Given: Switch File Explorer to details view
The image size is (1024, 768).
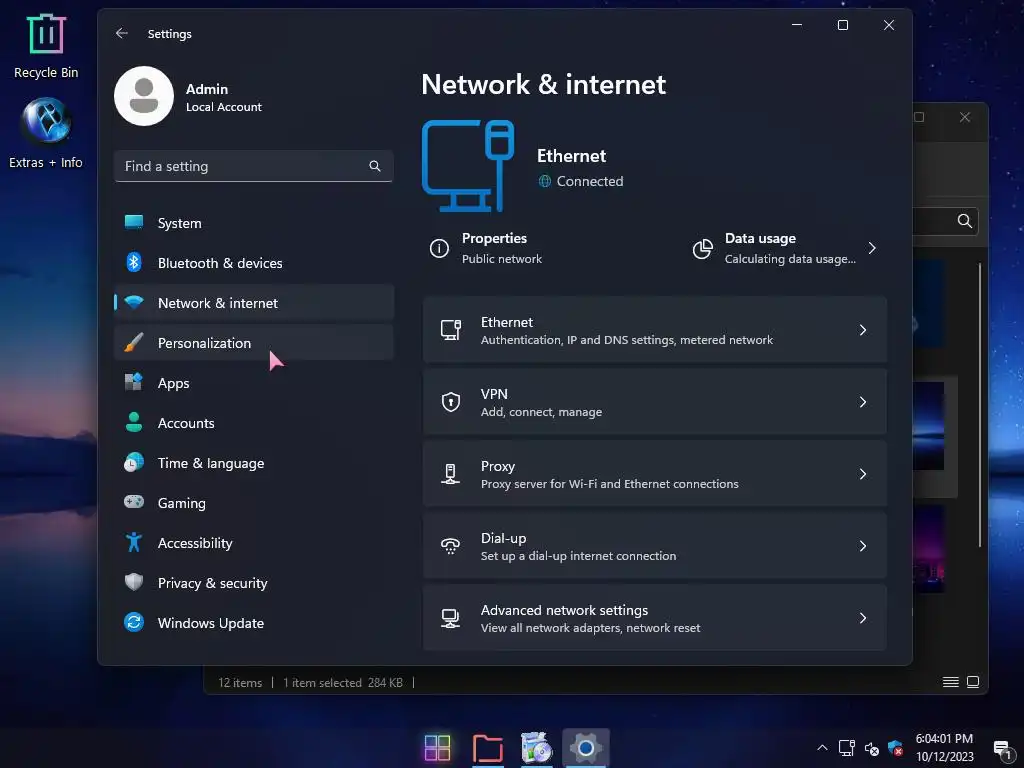Looking at the screenshot, I should pyautogui.click(x=951, y=682).
